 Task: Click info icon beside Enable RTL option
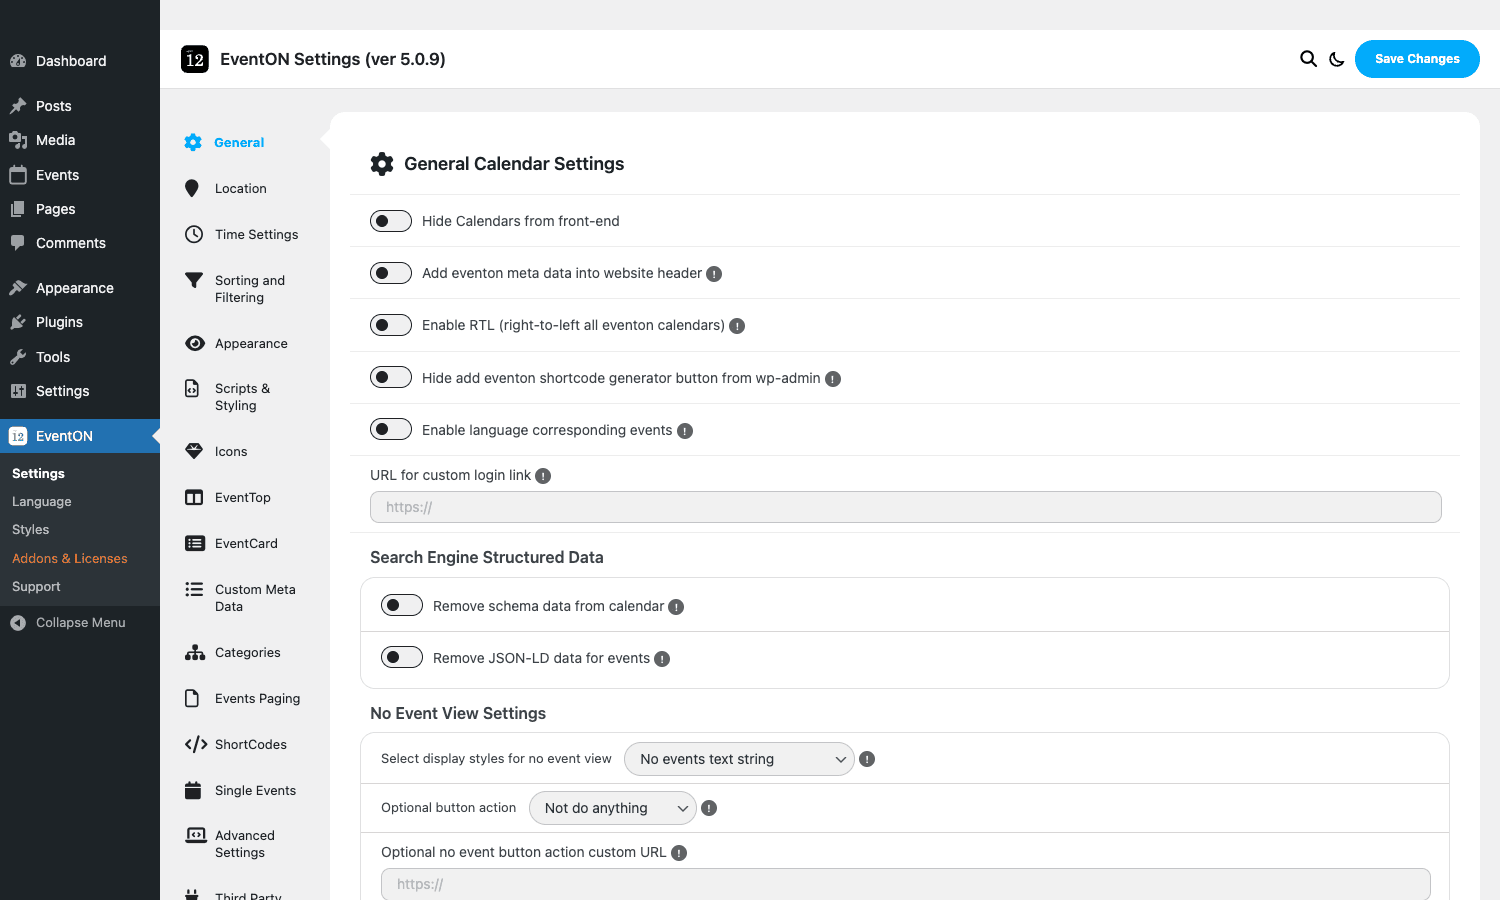(x=737, y=326)
